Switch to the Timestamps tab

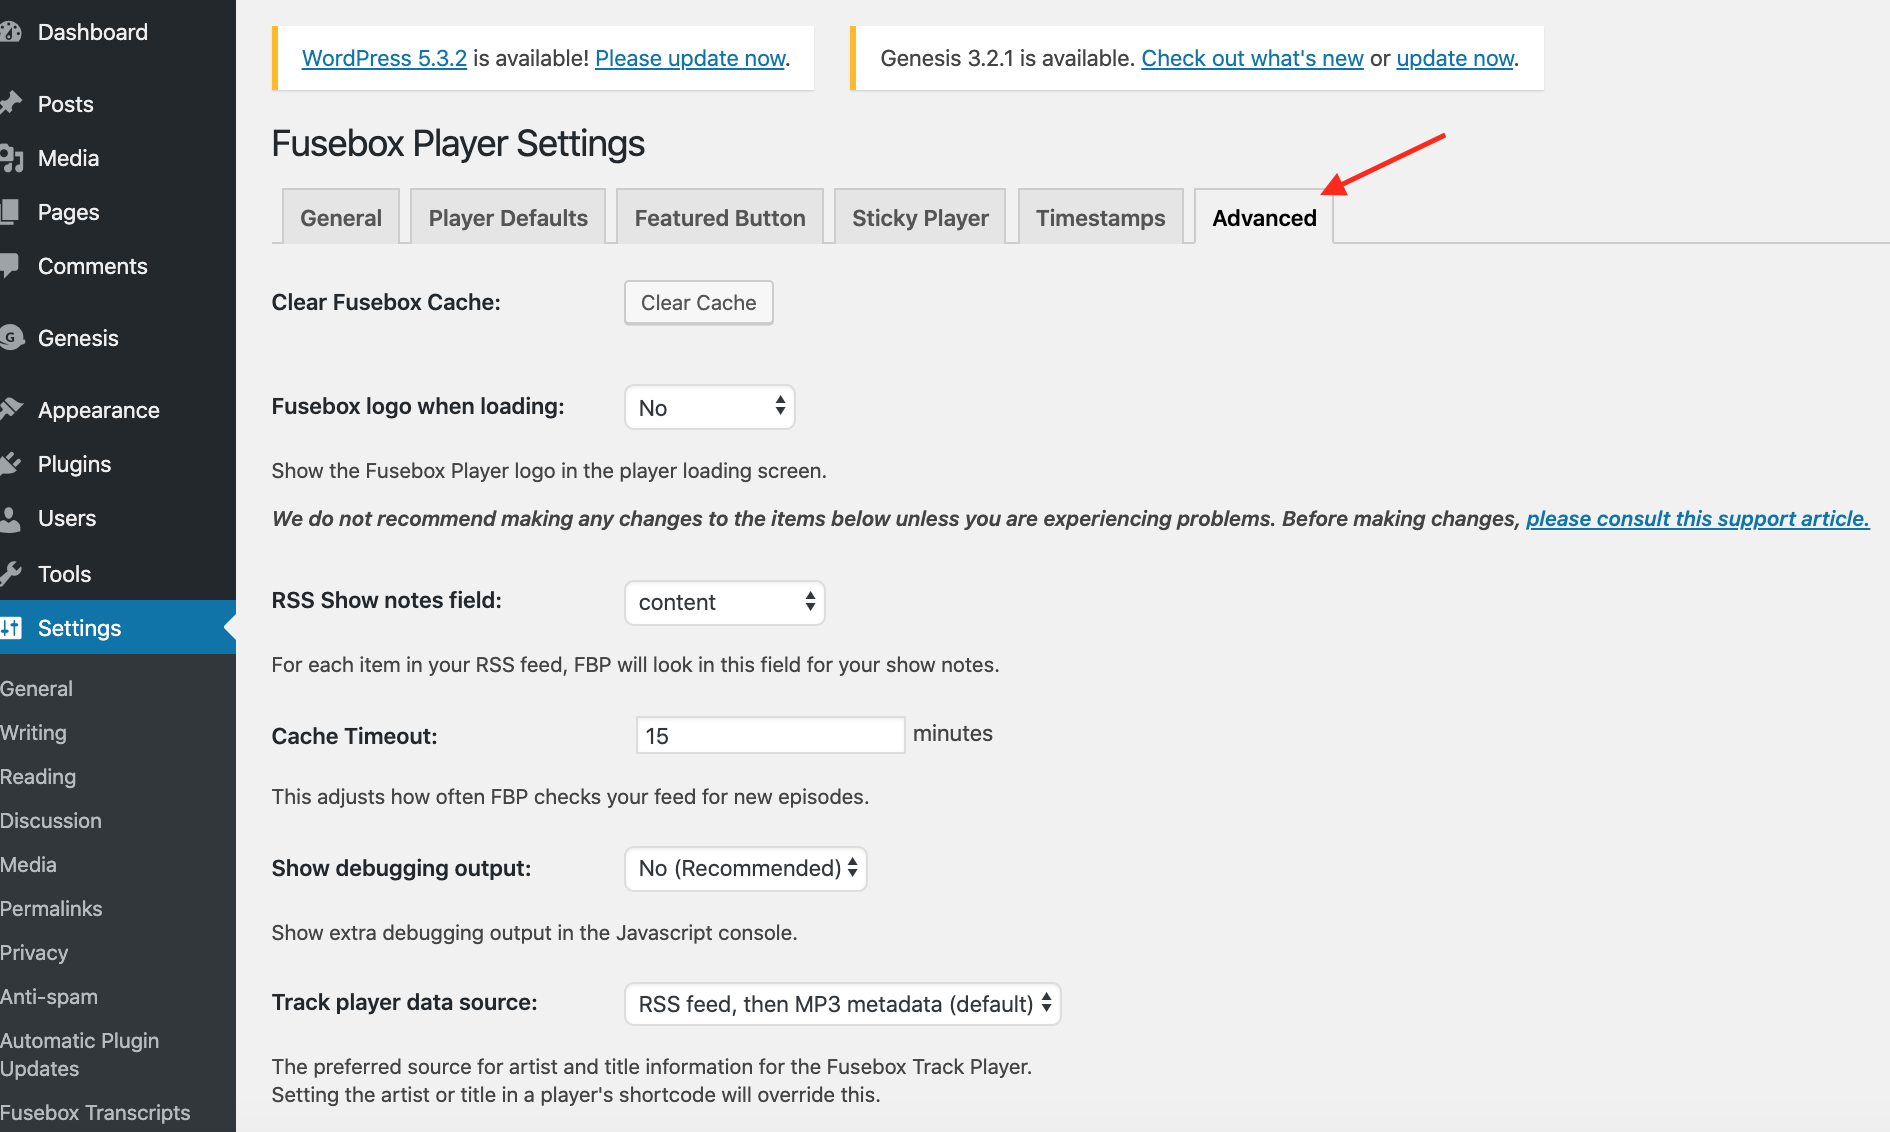tap(1101, 217)
